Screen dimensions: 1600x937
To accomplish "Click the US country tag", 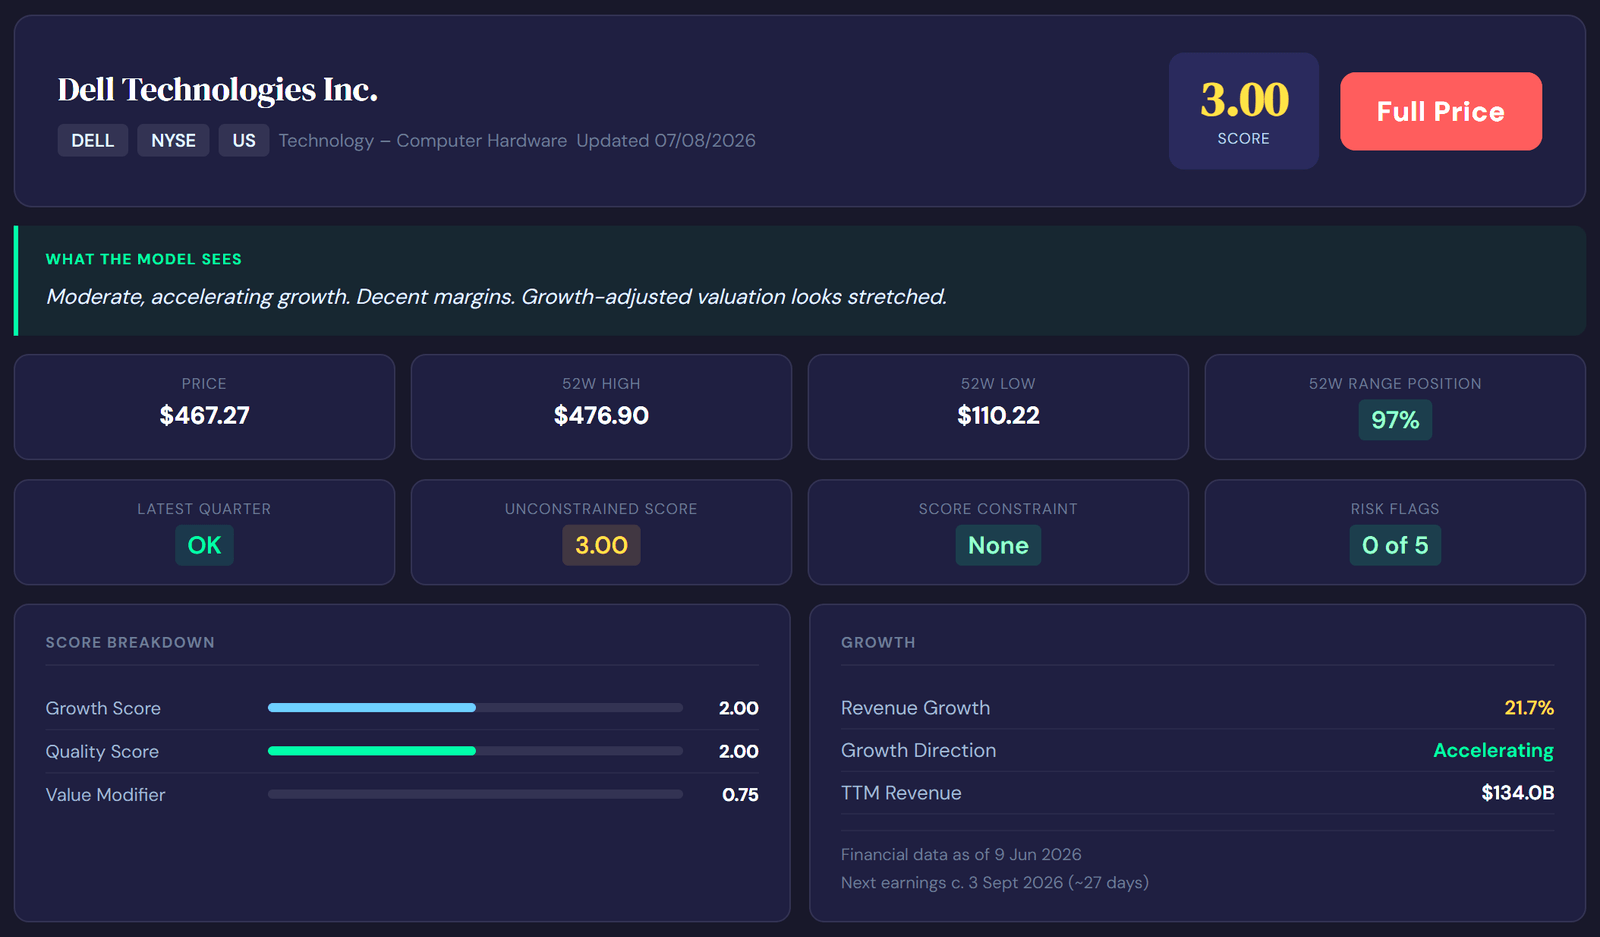I will click(x=244, y=141).
